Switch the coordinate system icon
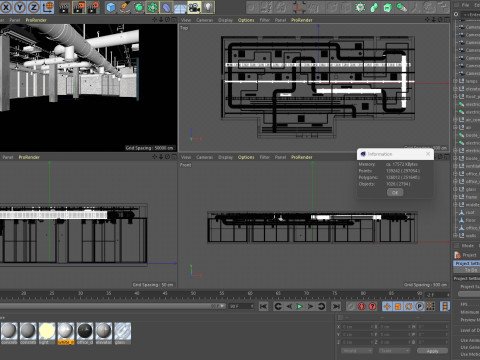 [48, 7]
